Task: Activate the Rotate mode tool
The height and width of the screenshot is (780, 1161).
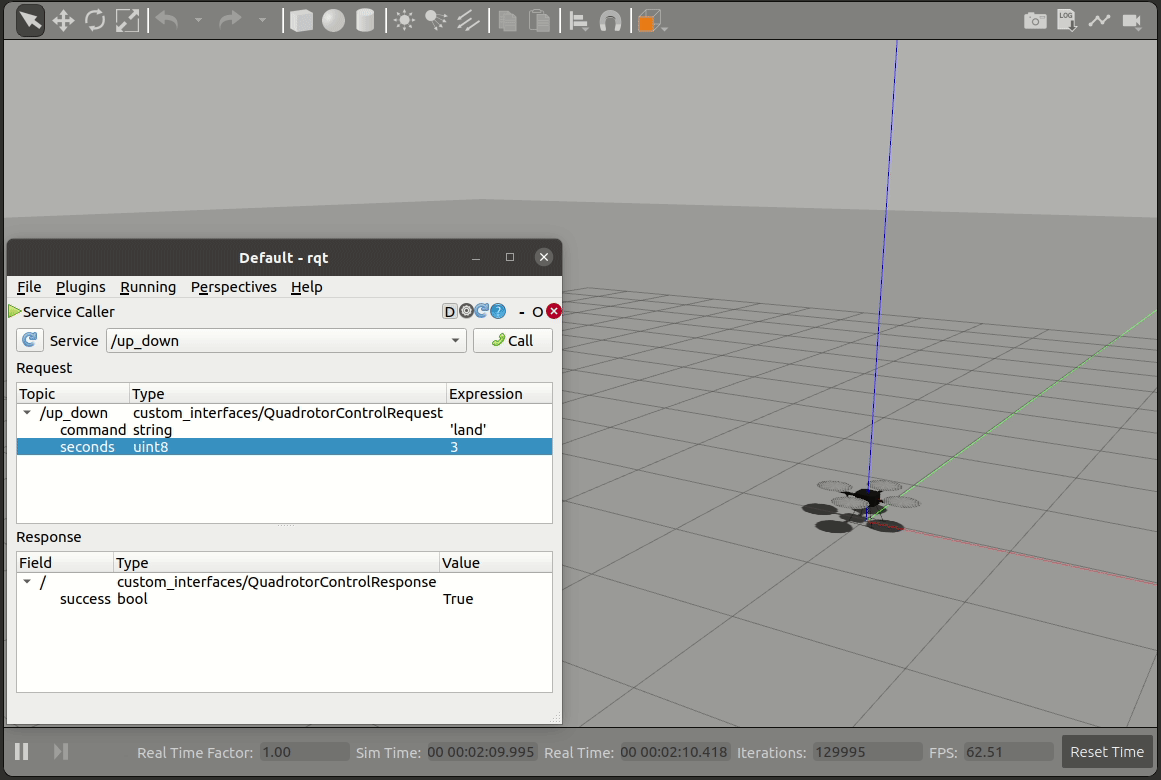Action: (x=96, y=21)
